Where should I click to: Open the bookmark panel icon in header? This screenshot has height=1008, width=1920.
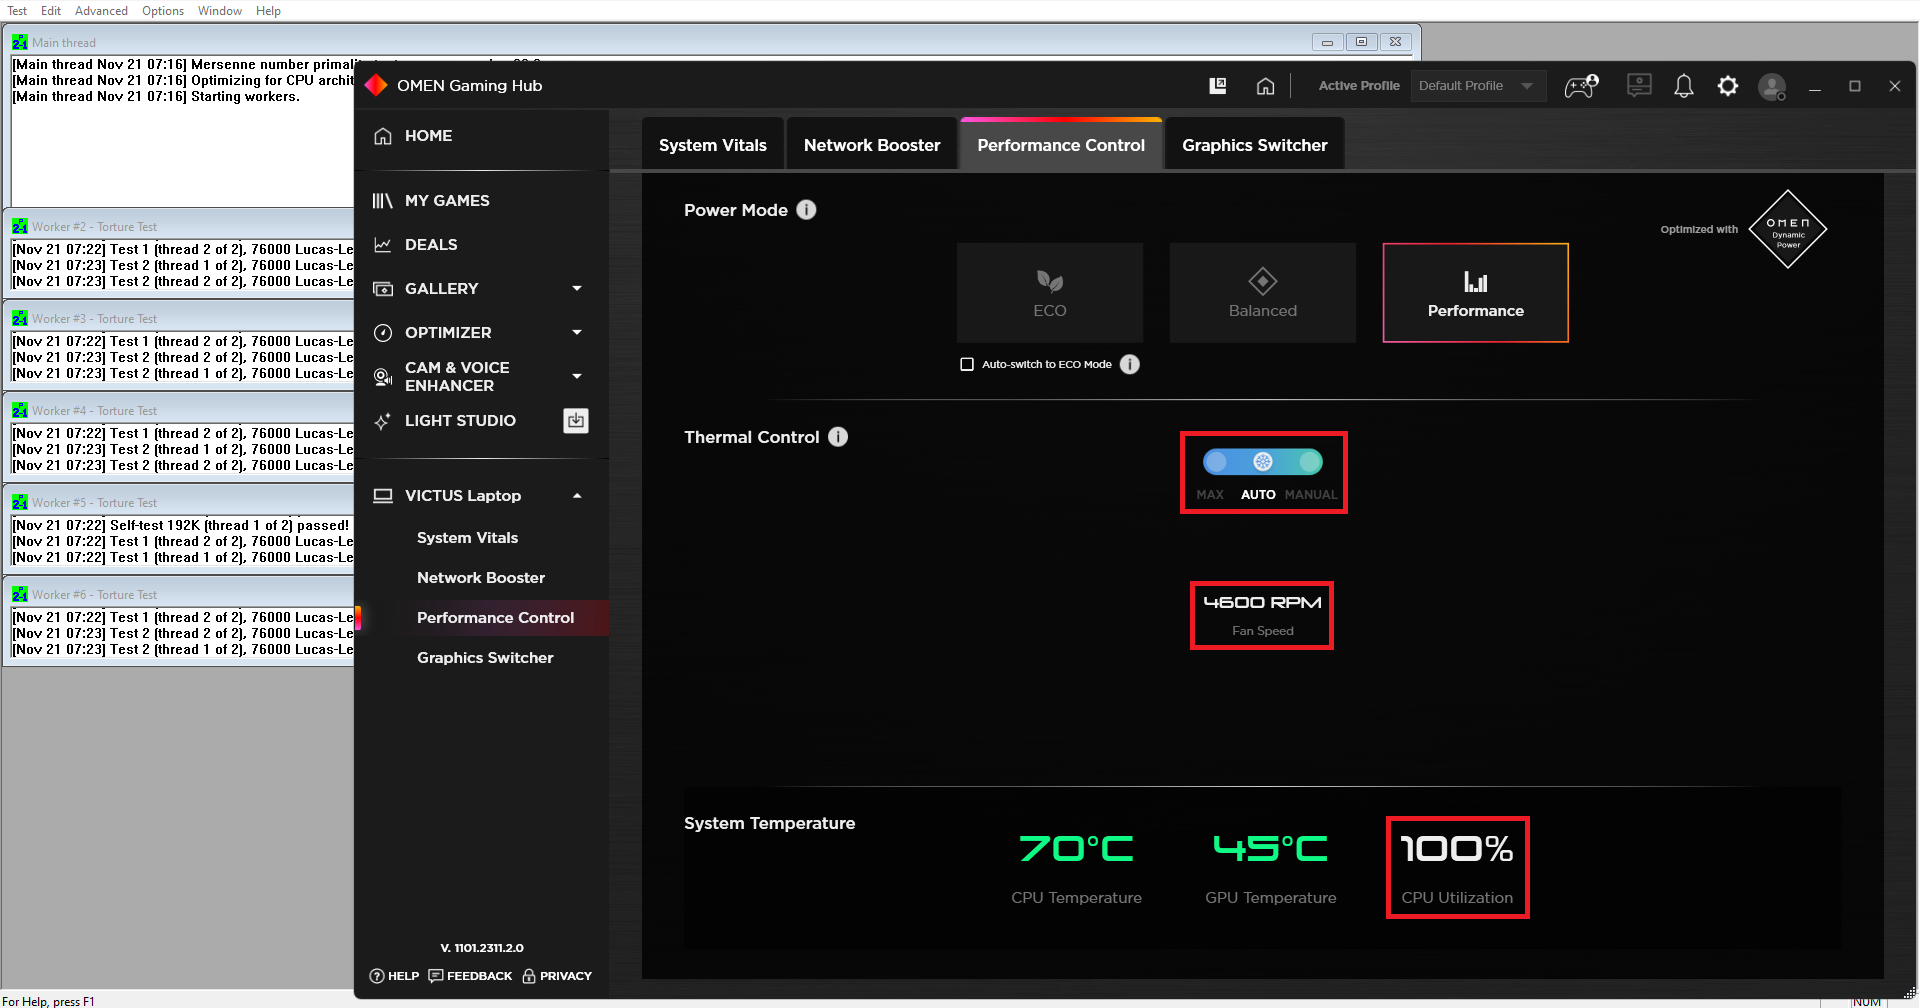(1218, 86)
